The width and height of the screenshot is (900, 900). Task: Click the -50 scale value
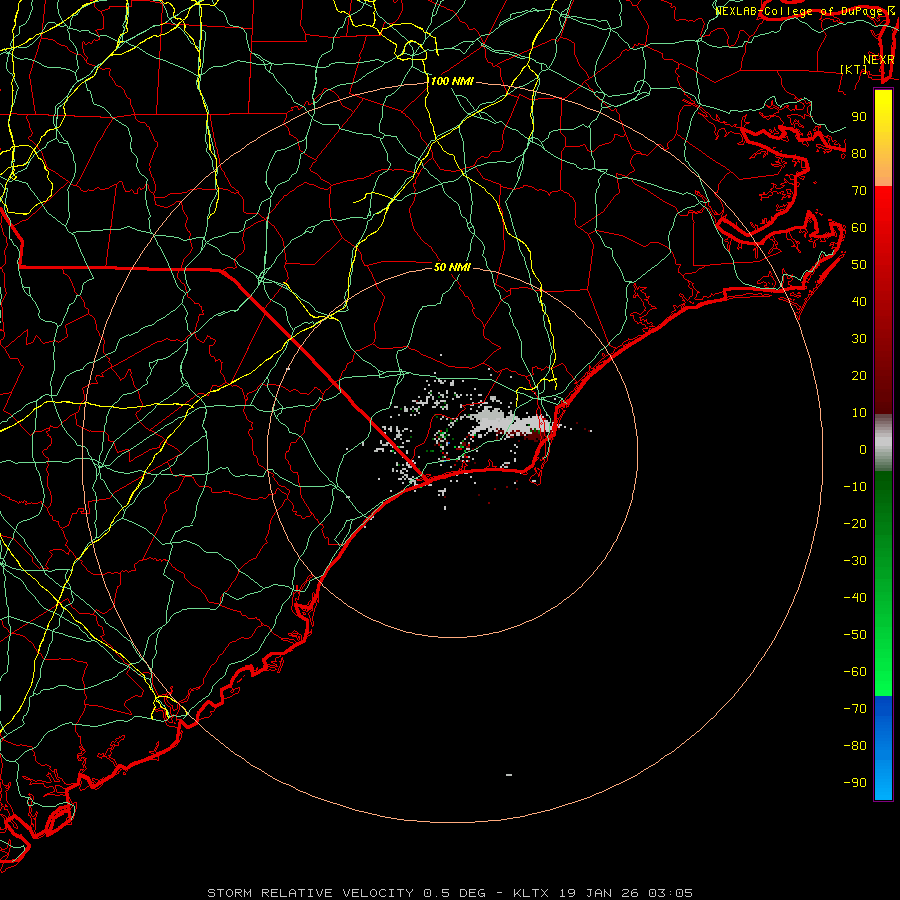click(855, 635)
